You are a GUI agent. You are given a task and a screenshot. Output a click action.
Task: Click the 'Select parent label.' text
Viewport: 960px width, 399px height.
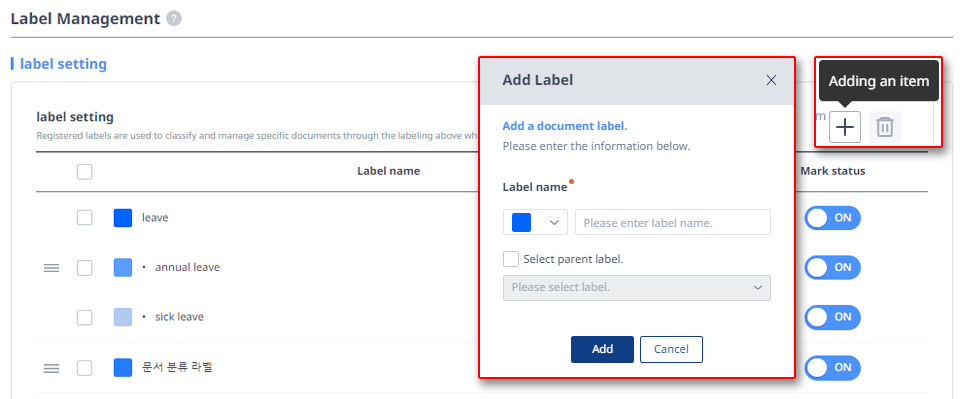pyautogui.click(x=573, y=259)
